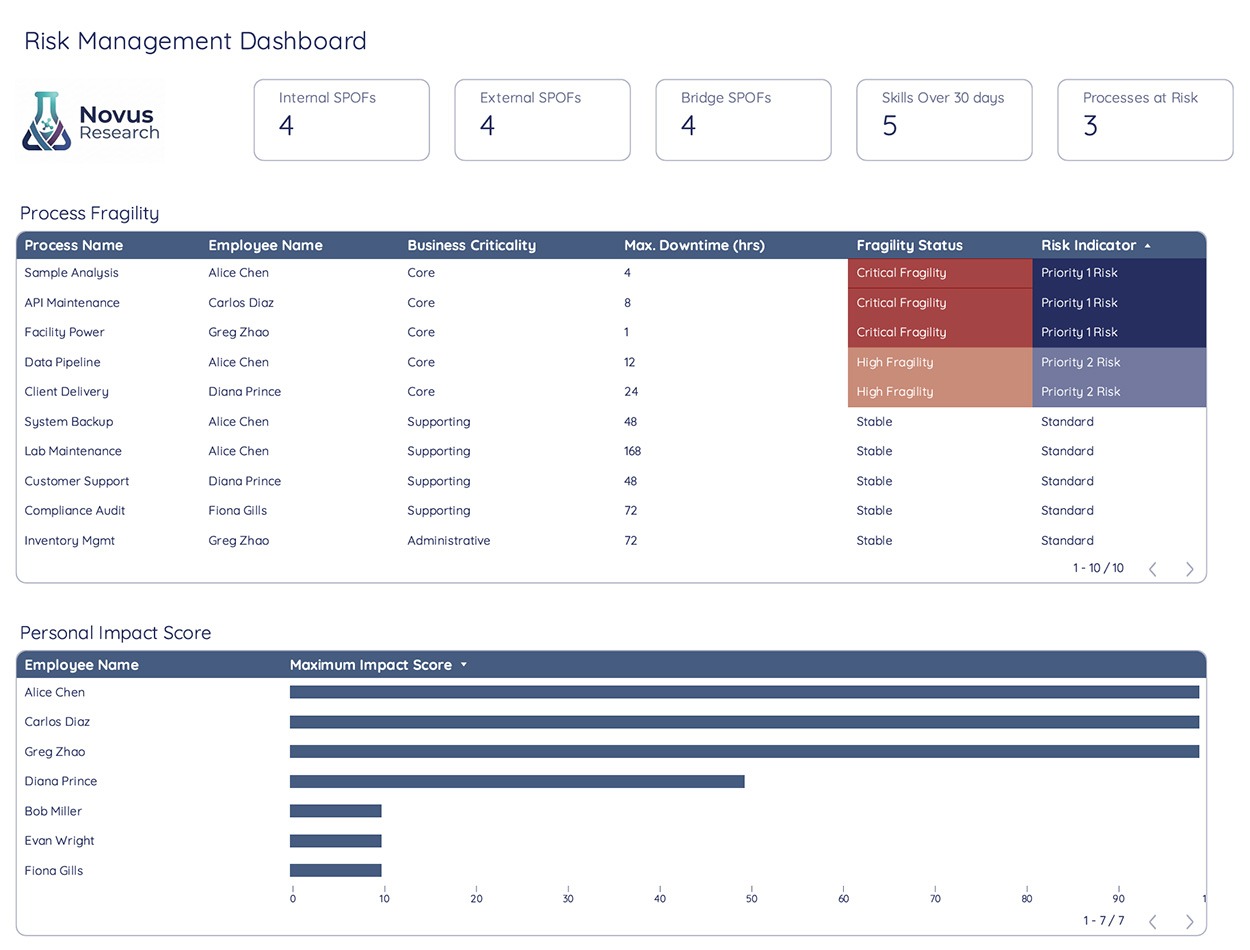Select the Facility Power process row
The width and height of the screenshot is (1250, 950).
click(611, 332)
